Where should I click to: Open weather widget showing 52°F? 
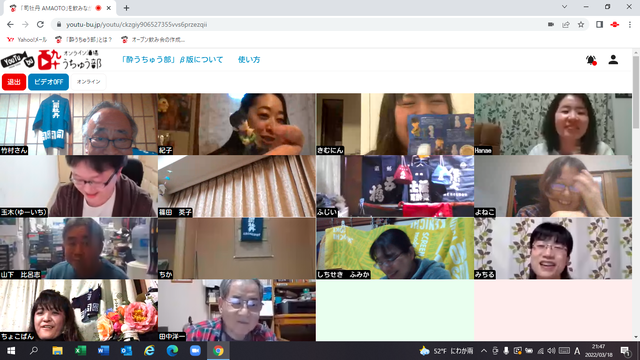click(x=446, y=351)
